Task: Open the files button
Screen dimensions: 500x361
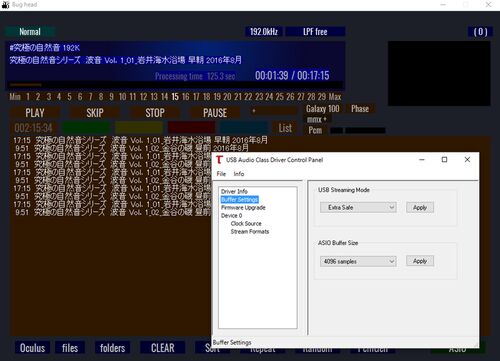Action: [x=70, y=348]
